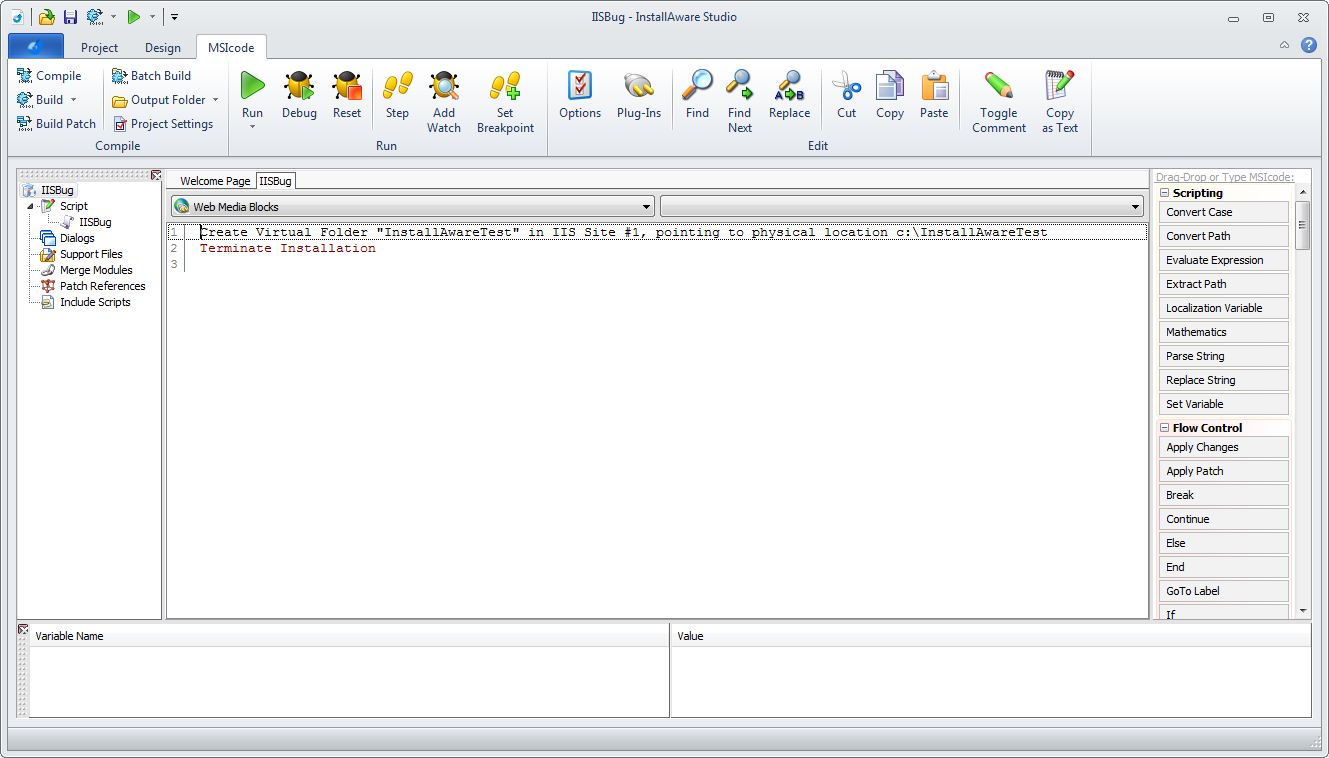Click Toggle Comment

(x=999, y=102)
